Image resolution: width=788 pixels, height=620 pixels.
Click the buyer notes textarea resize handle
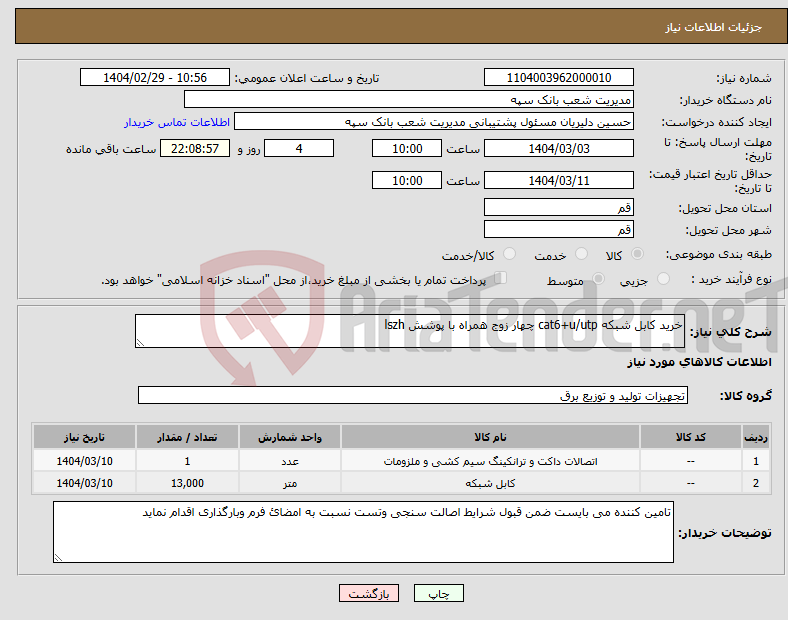tap(58, 558)
